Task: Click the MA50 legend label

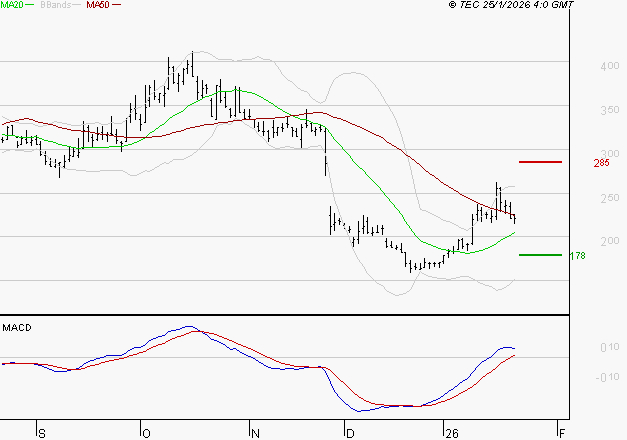Action: pos(98,5)
